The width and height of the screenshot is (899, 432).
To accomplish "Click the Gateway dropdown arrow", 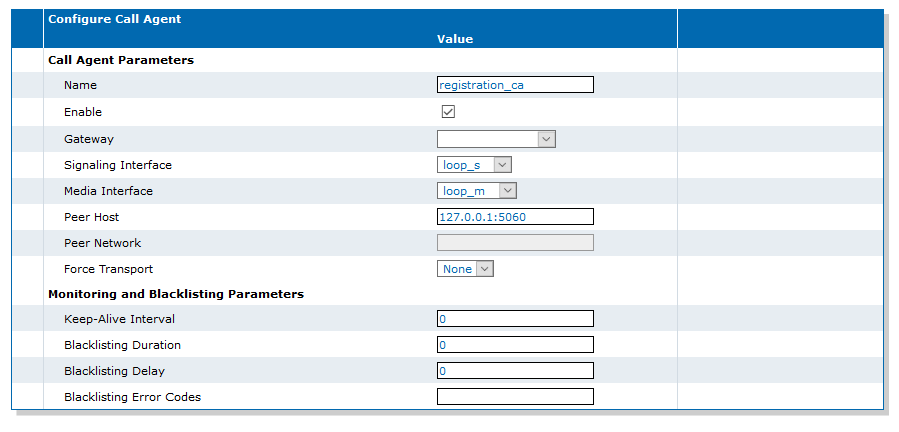I will pos(546,139).
